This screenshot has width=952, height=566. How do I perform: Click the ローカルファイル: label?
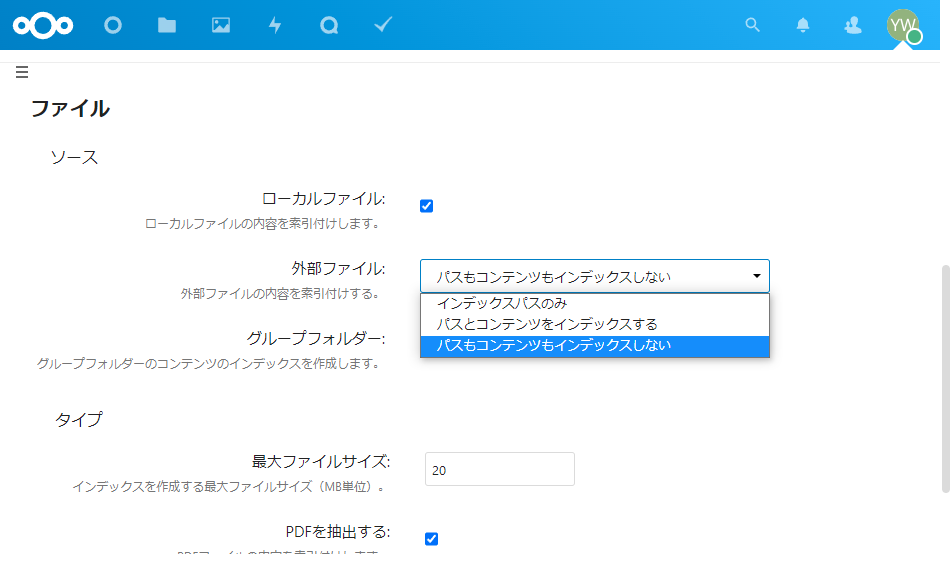pos(324,199)
